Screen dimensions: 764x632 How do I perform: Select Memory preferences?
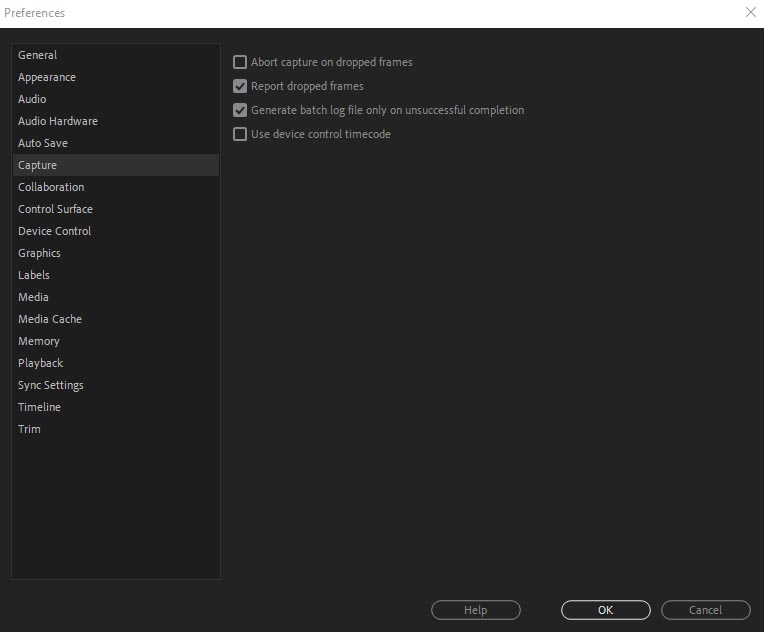click(116, 341)
